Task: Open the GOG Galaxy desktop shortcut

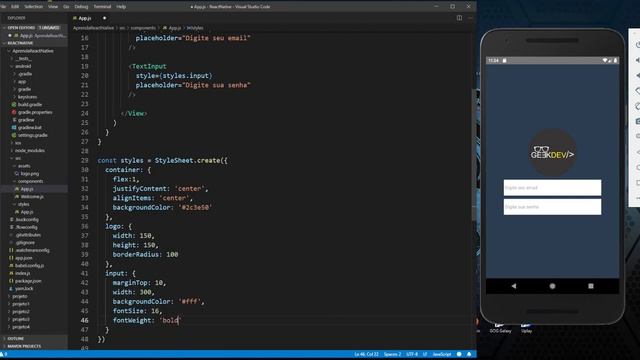Action: (x=500, y=328)
